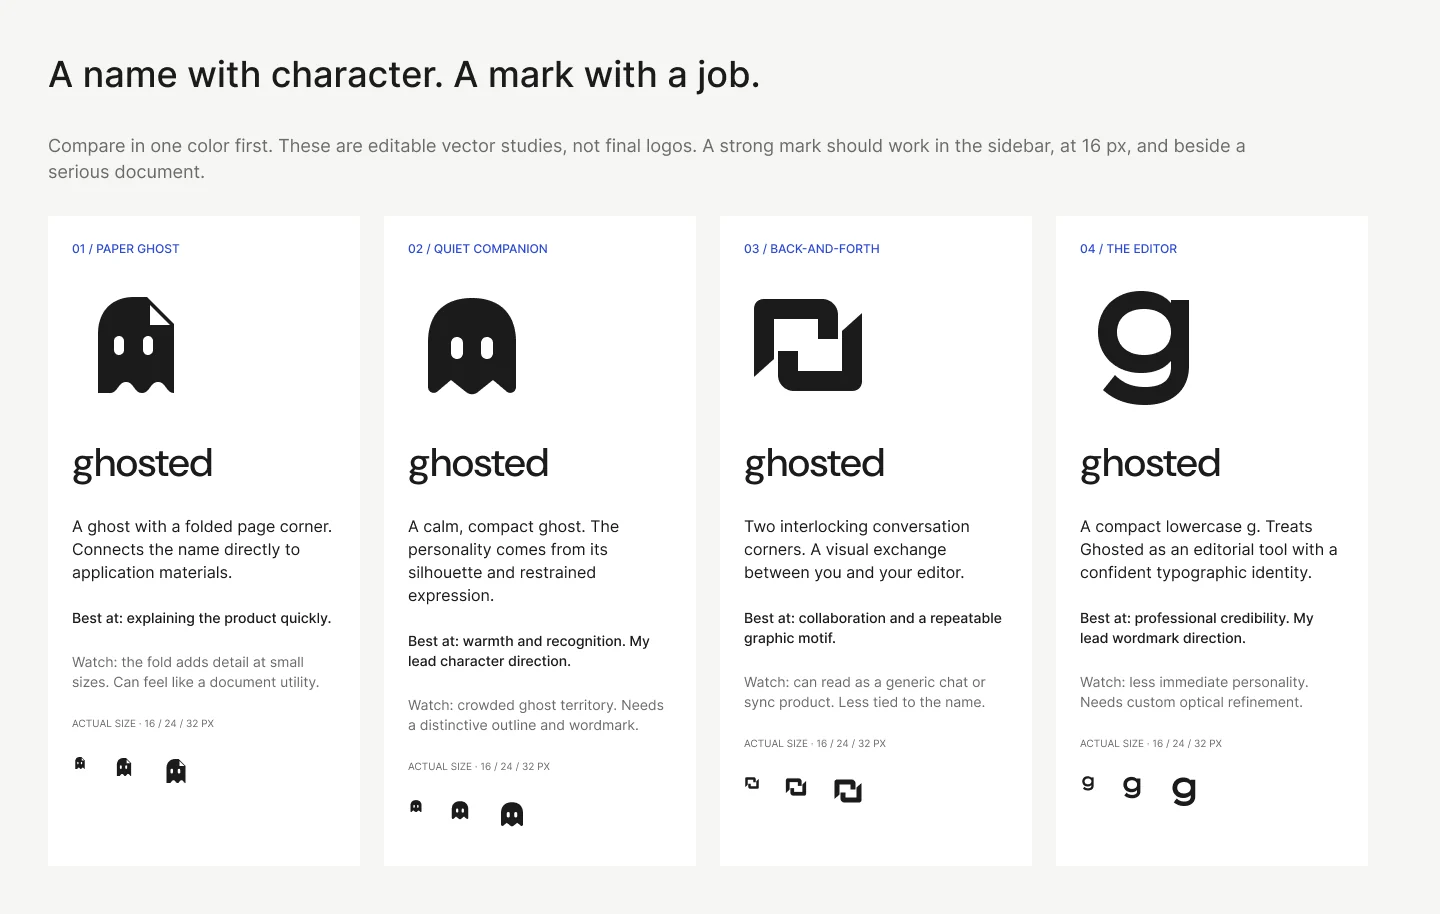Click 'A calm, compact ghost' description

tap(514, 560)
